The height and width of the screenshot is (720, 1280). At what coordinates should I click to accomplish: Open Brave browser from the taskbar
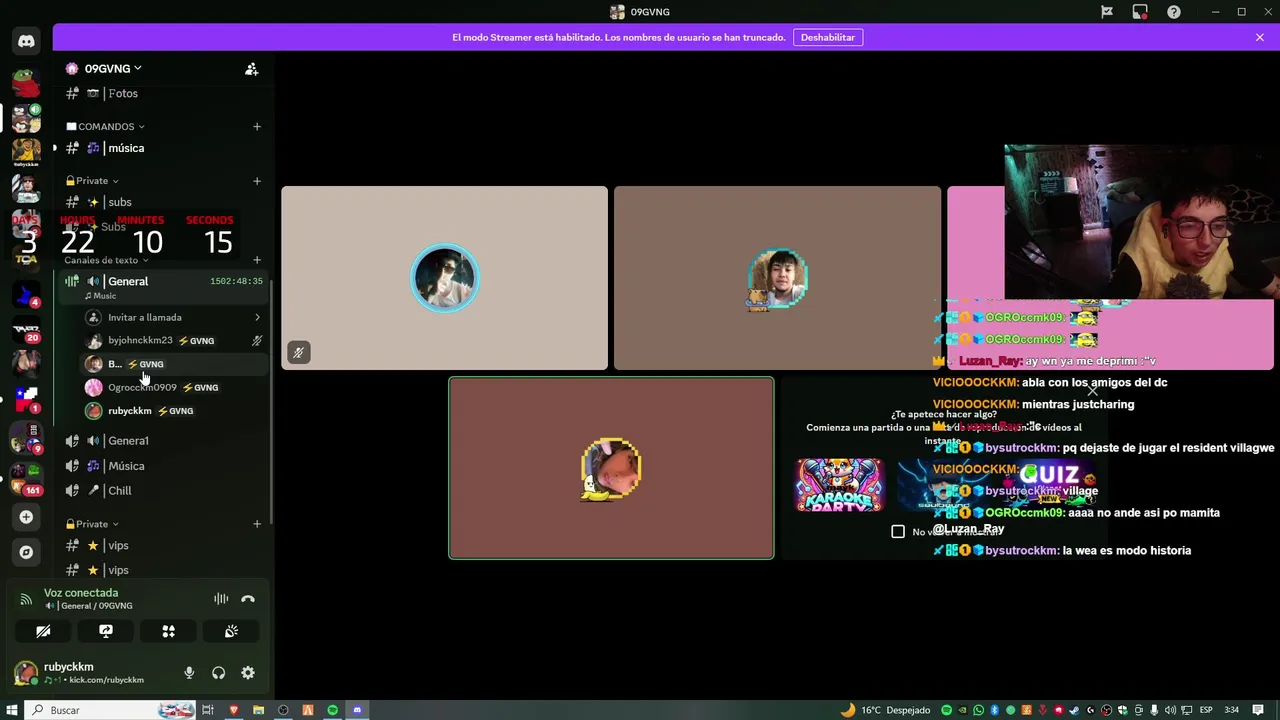click(234, 710)
